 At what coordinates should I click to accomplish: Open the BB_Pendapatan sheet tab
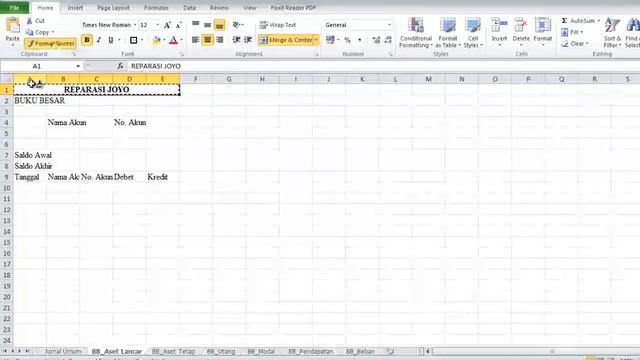311,351
